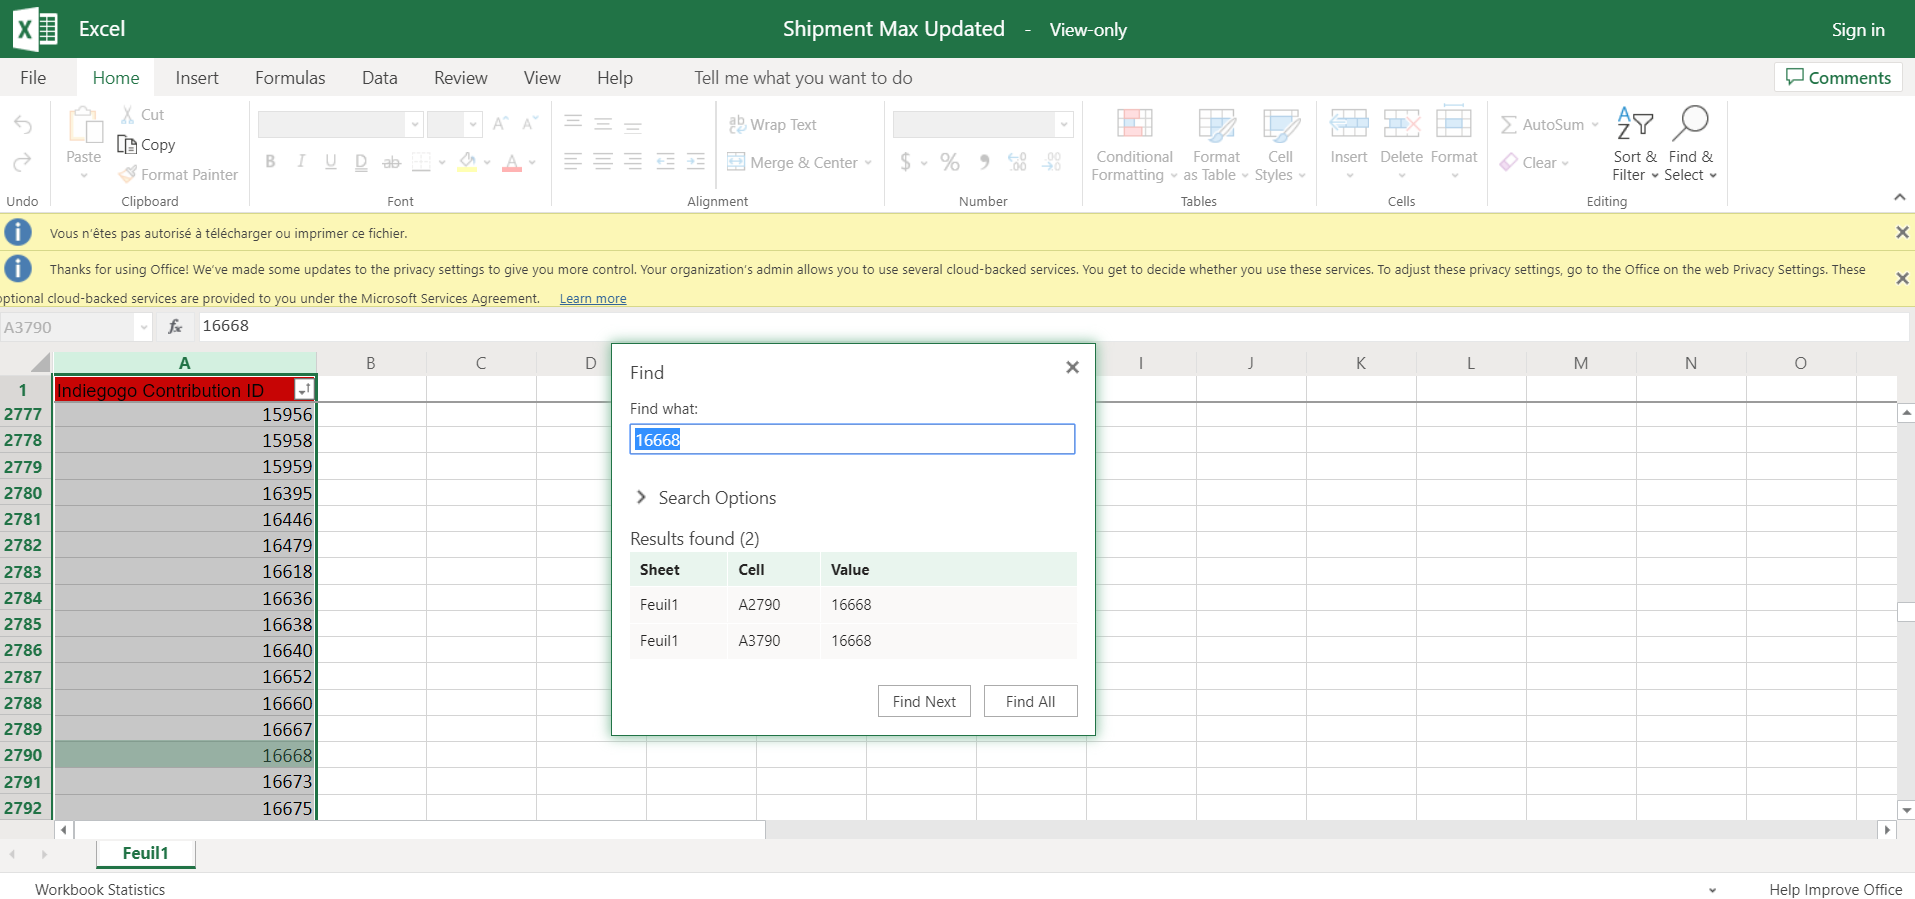Open Conditional Formatting menu

(x=1134, y=145)
